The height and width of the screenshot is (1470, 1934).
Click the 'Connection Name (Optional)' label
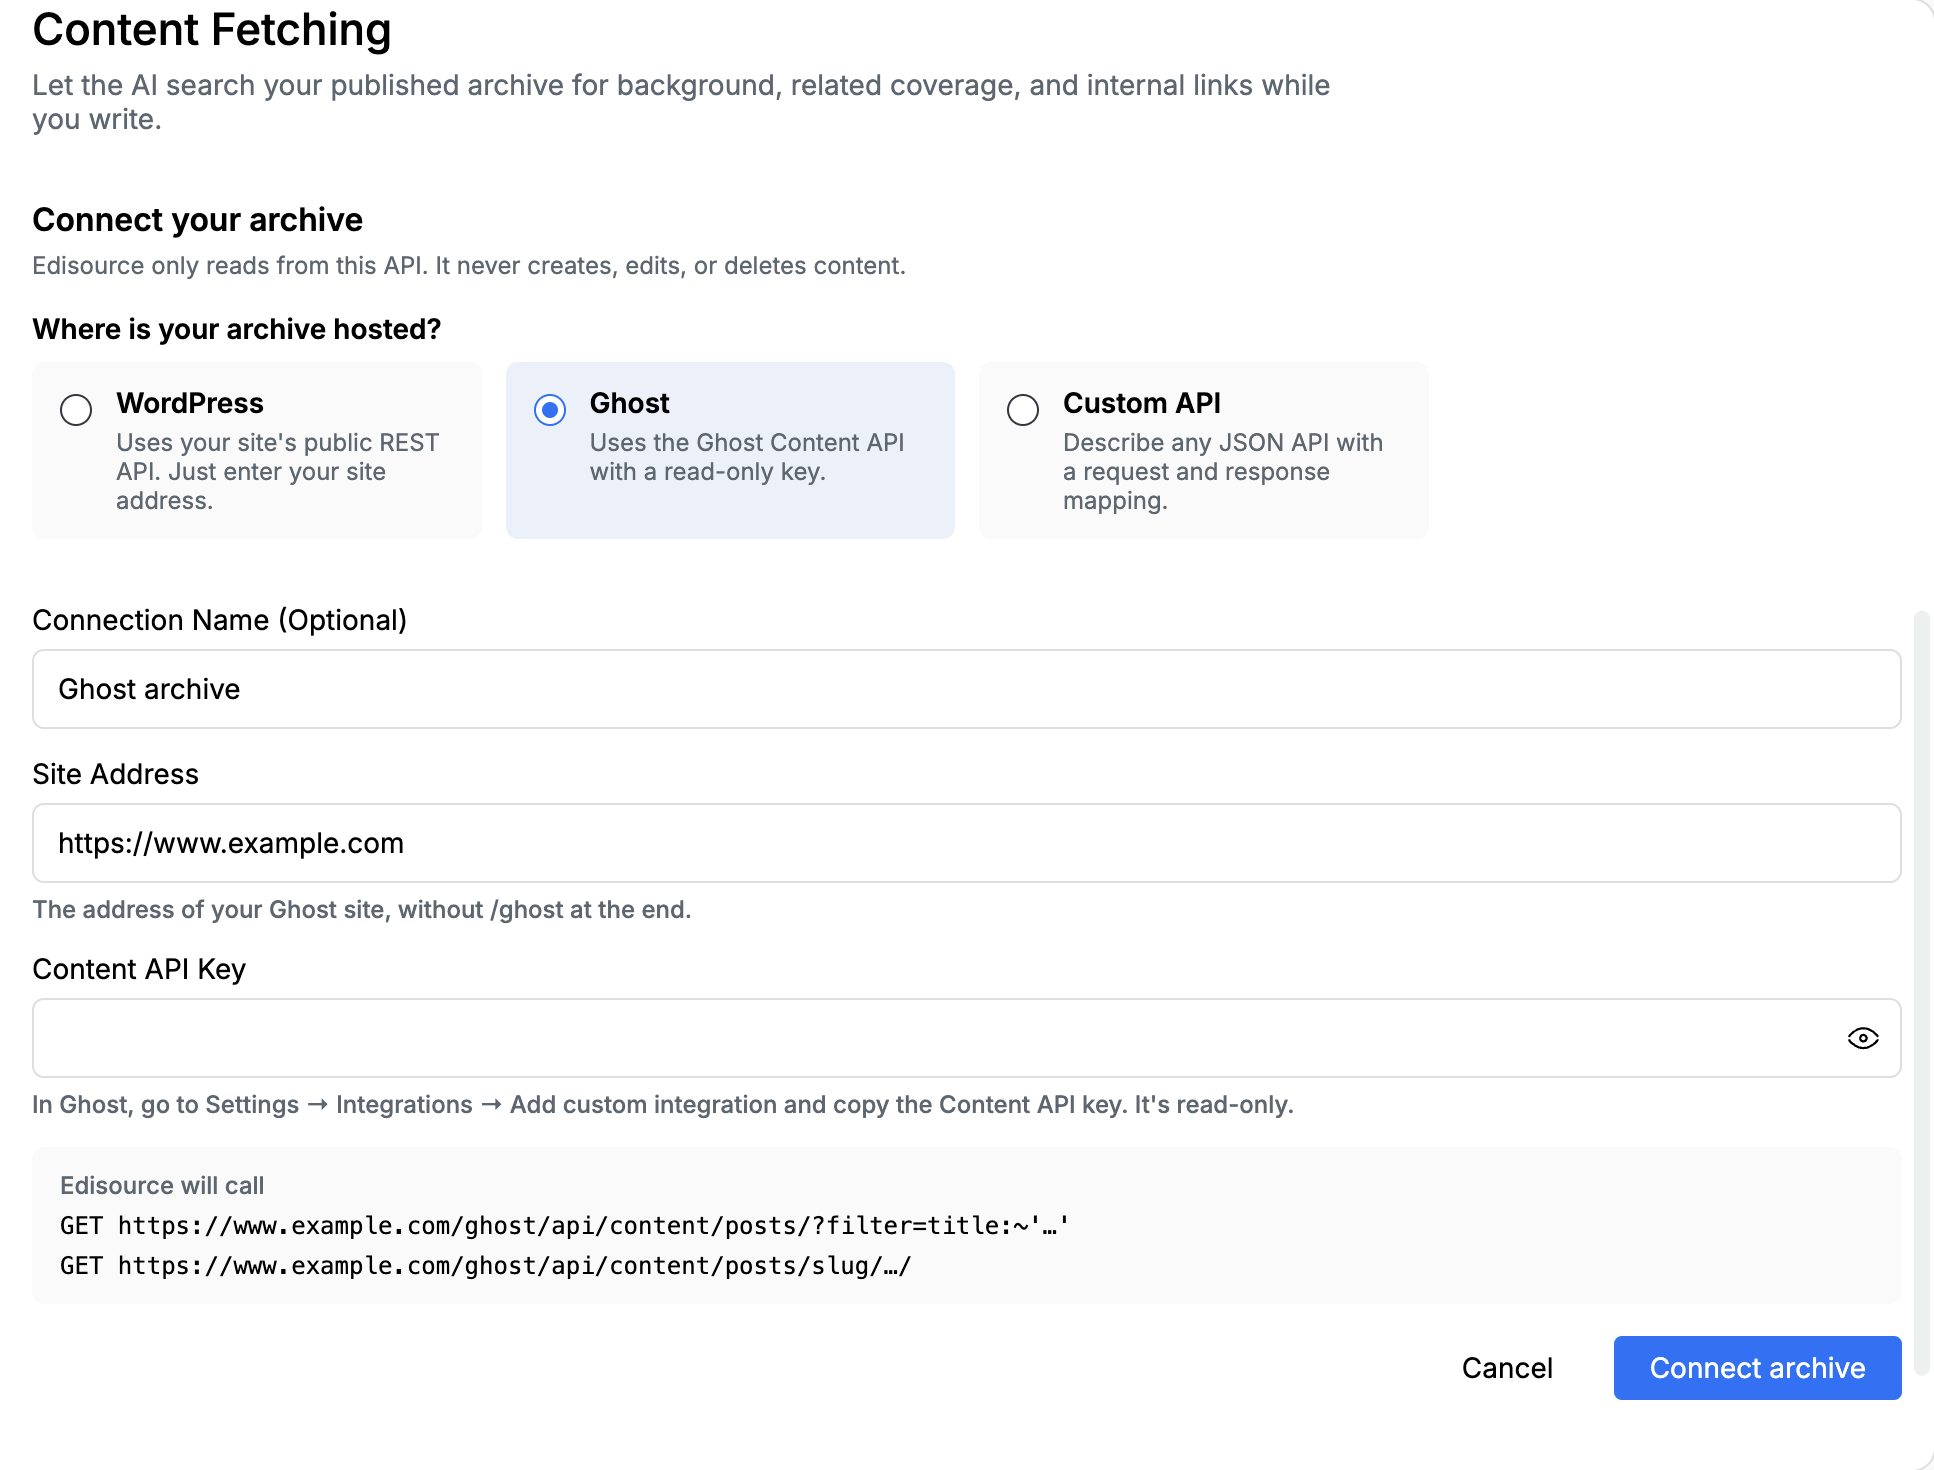click(x=220, y=620)
